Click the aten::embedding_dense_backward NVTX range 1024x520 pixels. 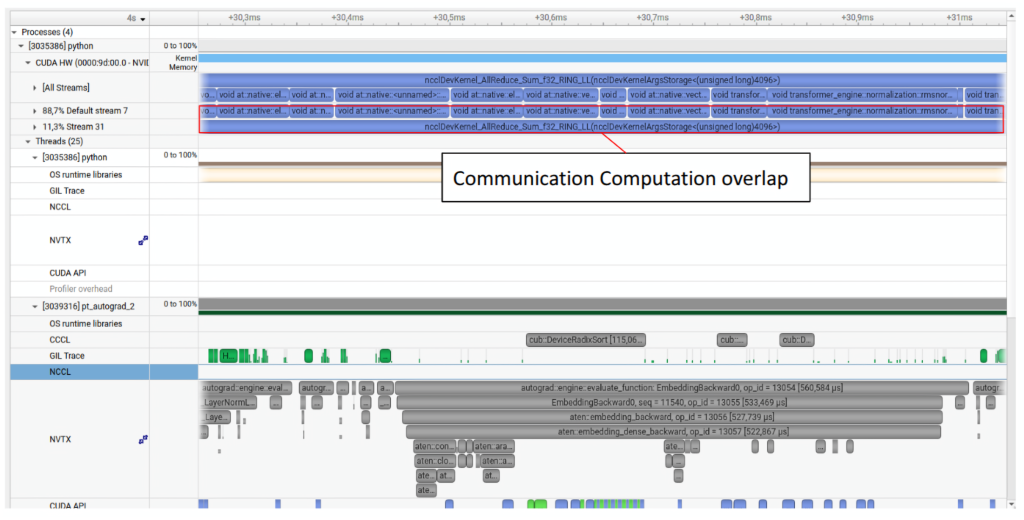click(x=672, y=432)
